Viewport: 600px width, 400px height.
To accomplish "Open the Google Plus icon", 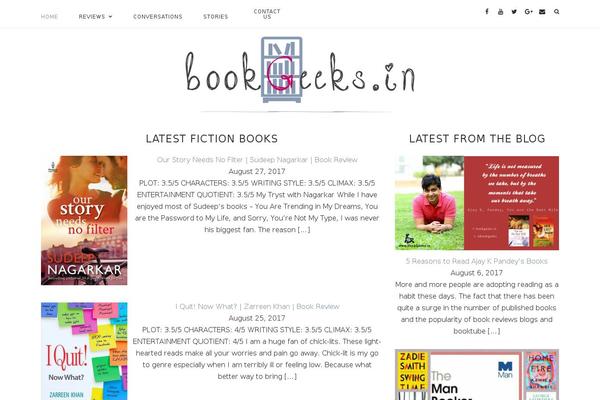I will tap(528, 11).
